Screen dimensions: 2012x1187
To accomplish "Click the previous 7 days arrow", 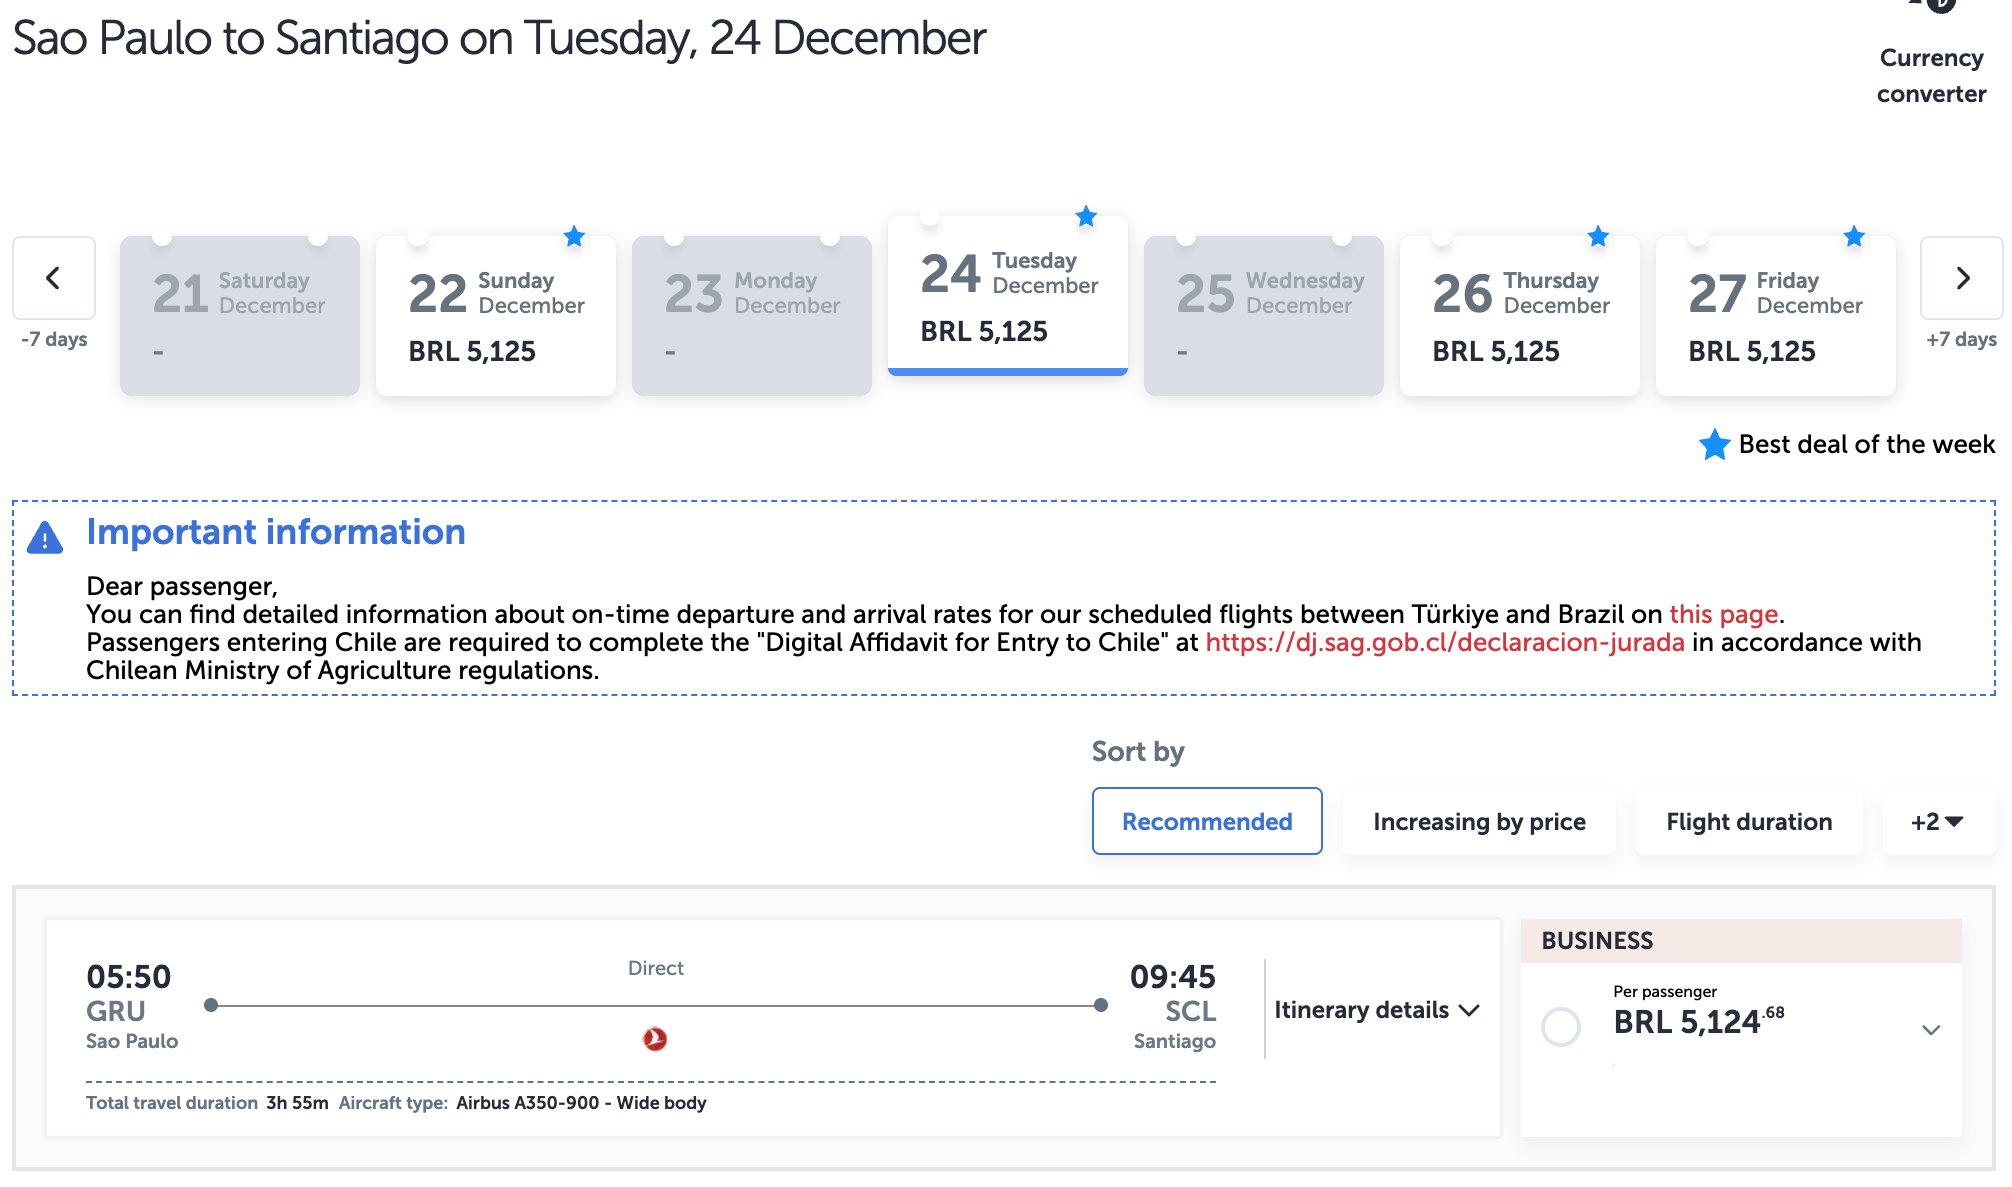I will tap(54, 278).
